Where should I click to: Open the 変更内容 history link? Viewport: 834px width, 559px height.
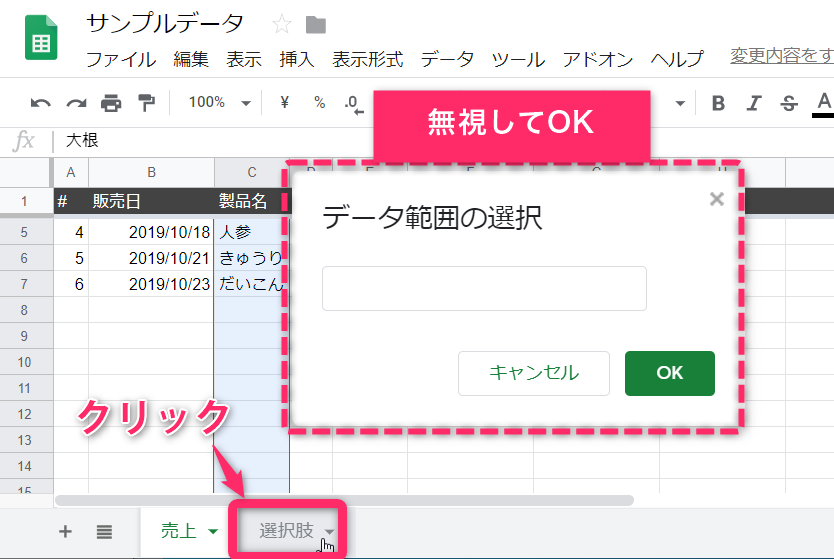tap(781, 55)
